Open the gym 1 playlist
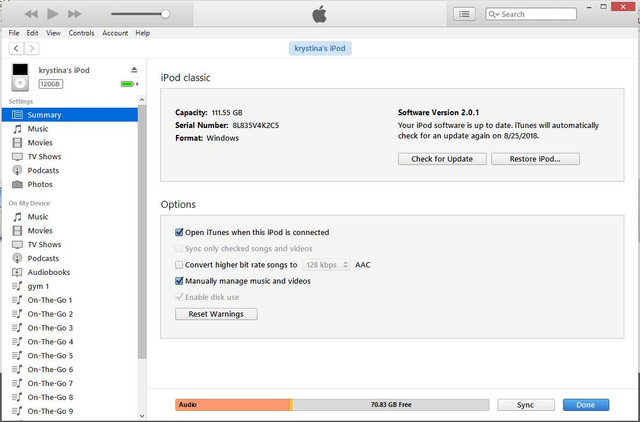The height and width of the screenshot is (422, 640). tap(70, 286)
